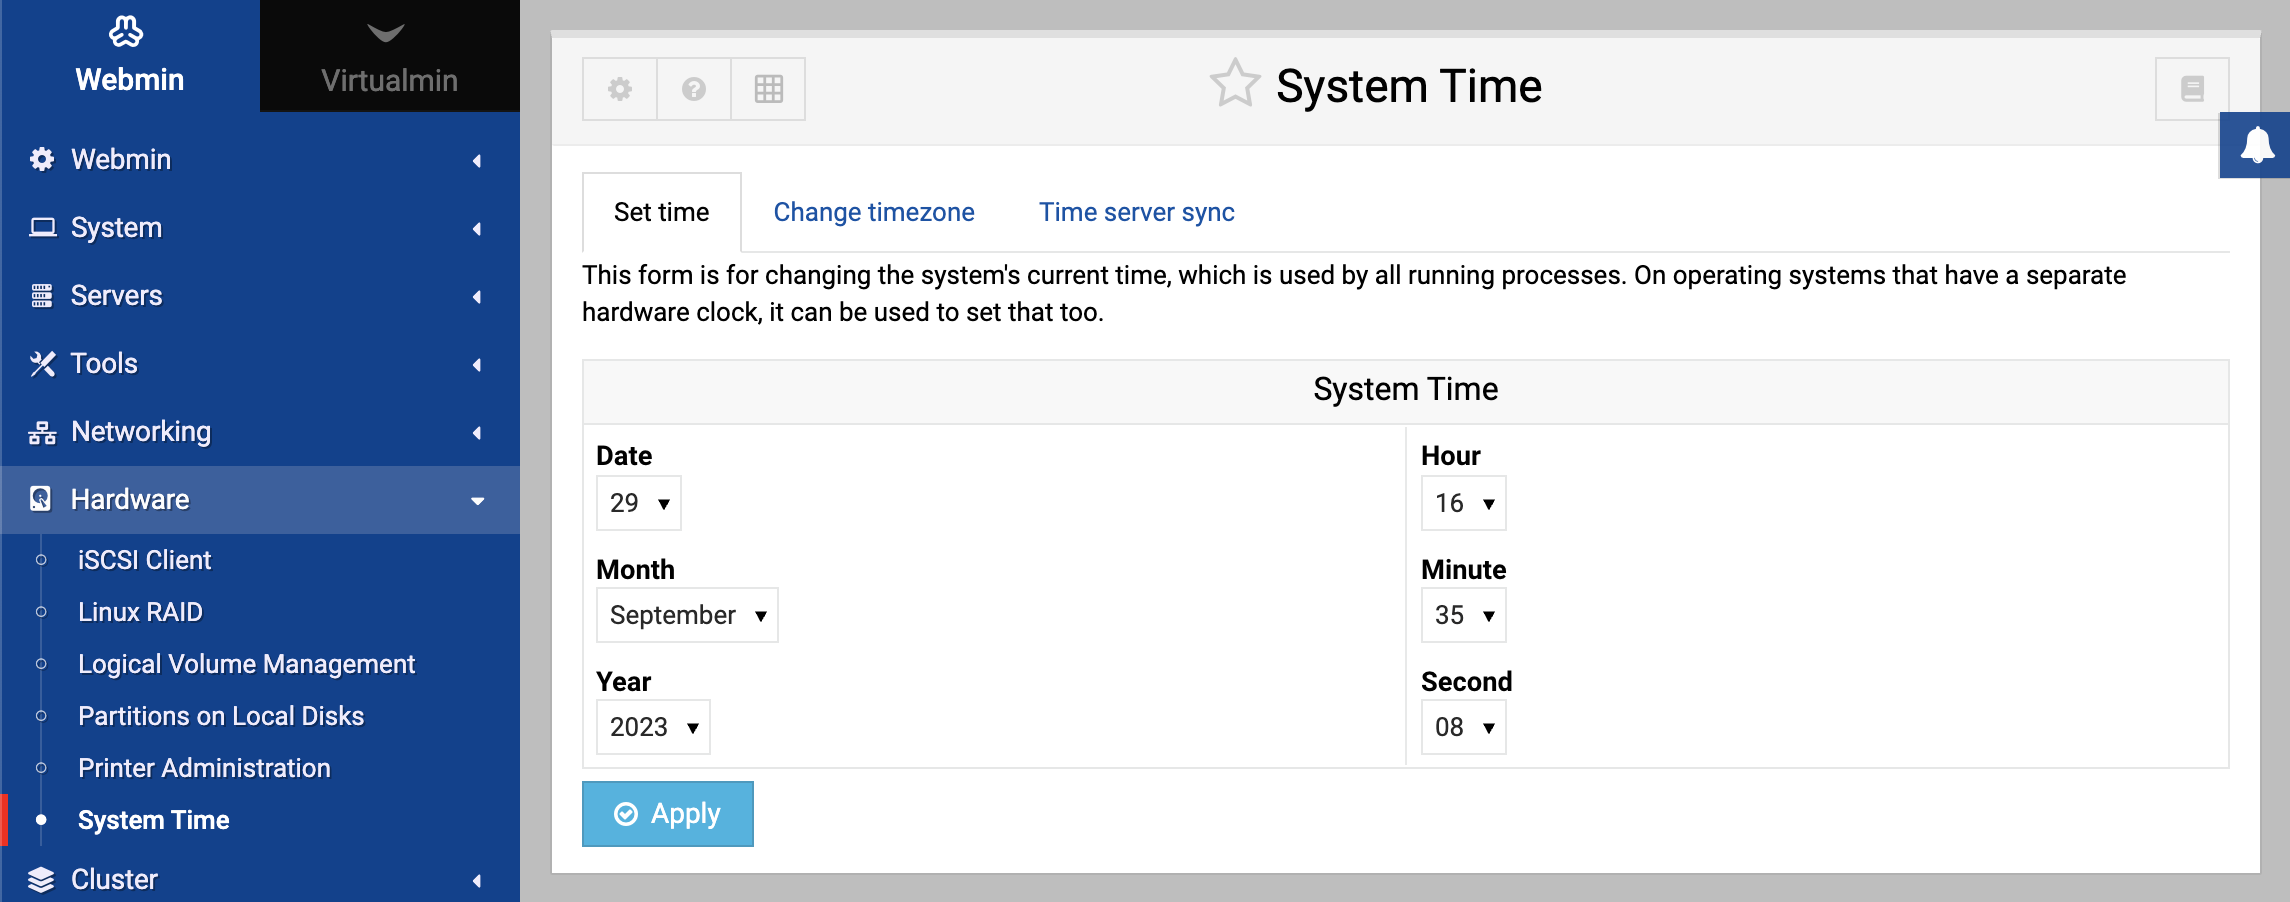Viewport: 2290px width, 902px height.
Task: Open the notifications bell icon
Action: coord(2257,145)
